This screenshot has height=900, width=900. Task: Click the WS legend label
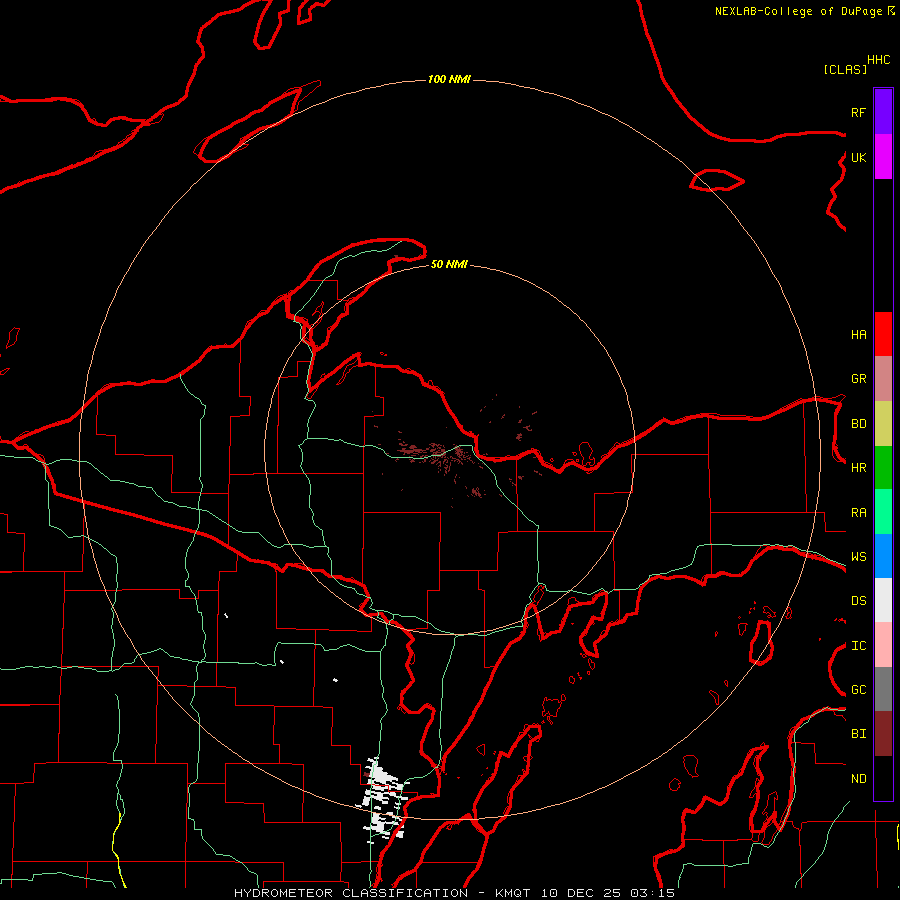click(858, 557)
